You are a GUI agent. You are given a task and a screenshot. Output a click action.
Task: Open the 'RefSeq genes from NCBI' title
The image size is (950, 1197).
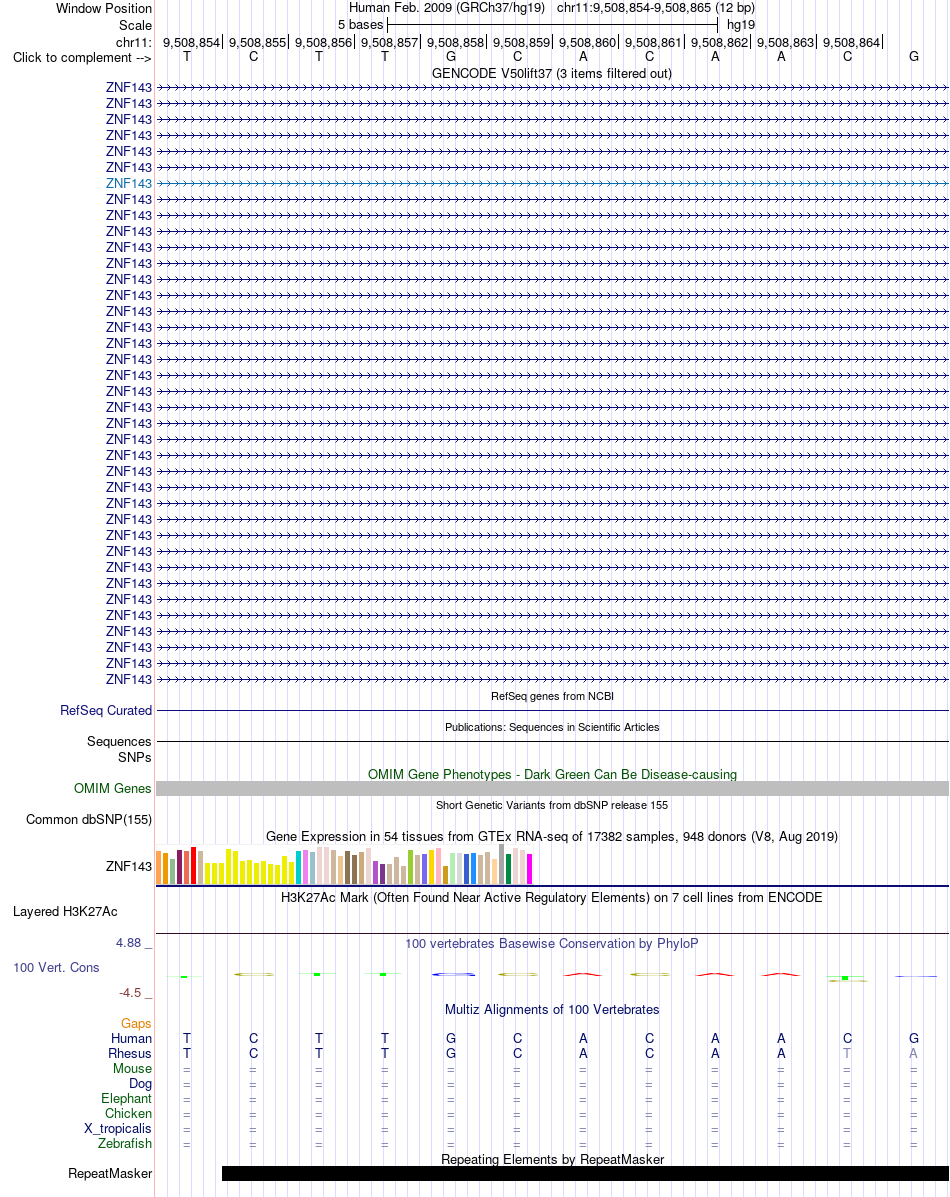tap(552, 696)
